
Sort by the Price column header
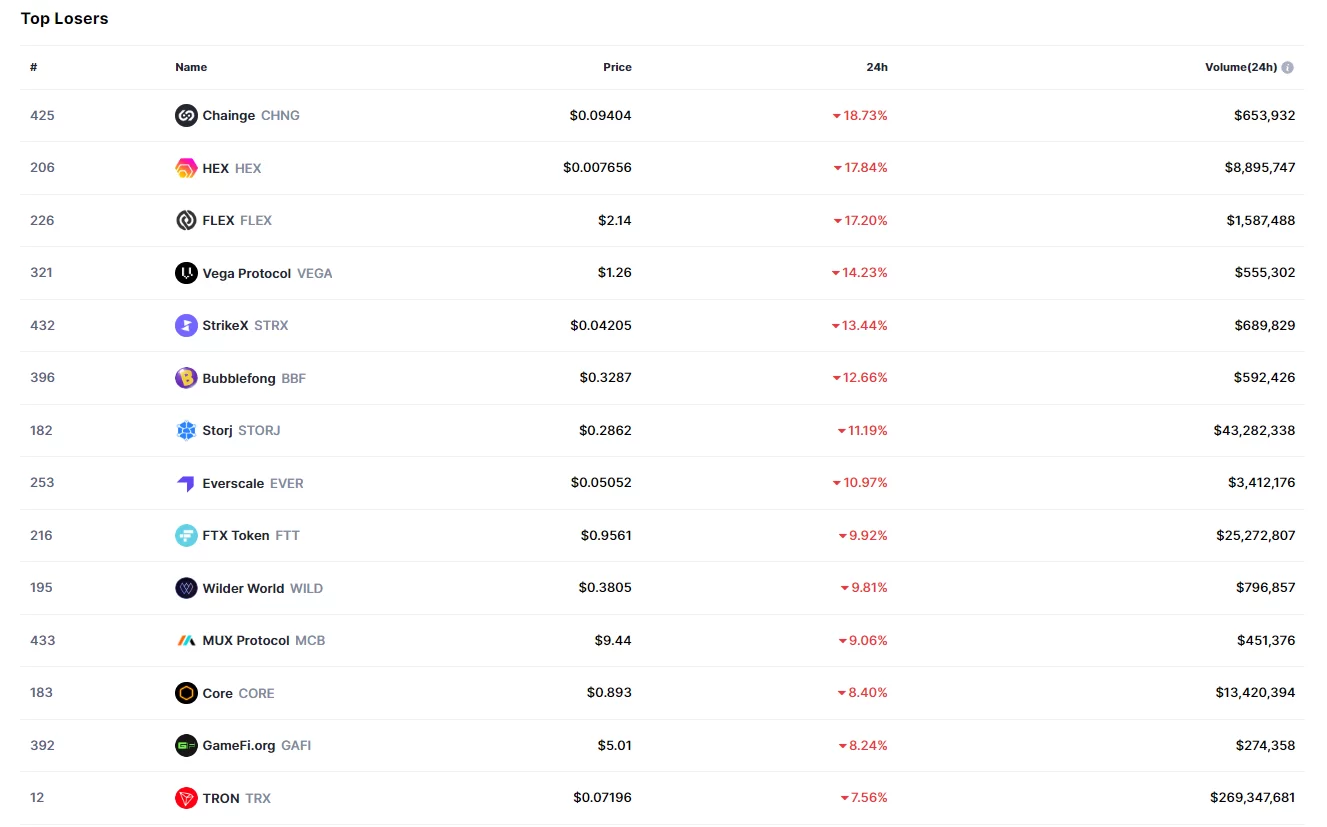pyautogui.click(x=617, y=67)
